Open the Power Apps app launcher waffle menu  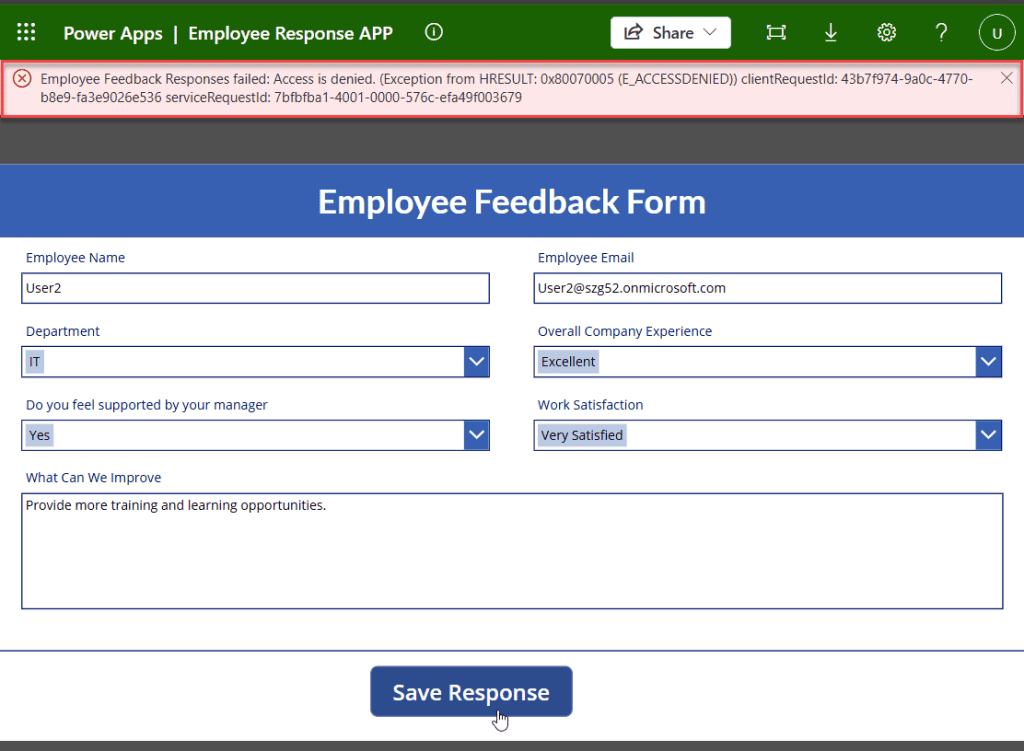point(26,31)
